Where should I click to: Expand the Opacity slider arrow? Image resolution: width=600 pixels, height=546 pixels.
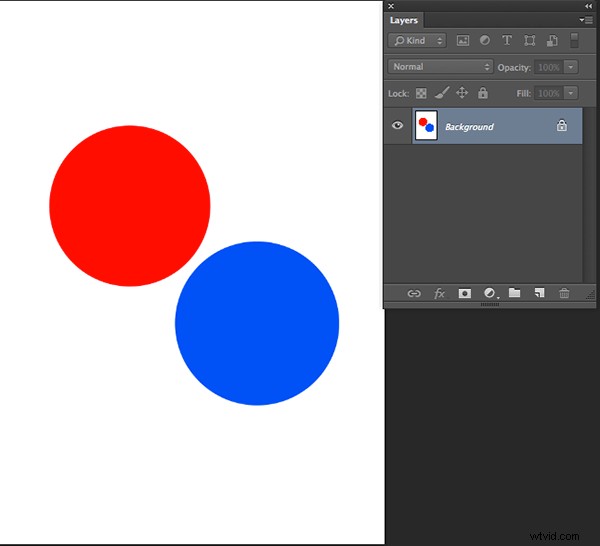coord(571,67)
